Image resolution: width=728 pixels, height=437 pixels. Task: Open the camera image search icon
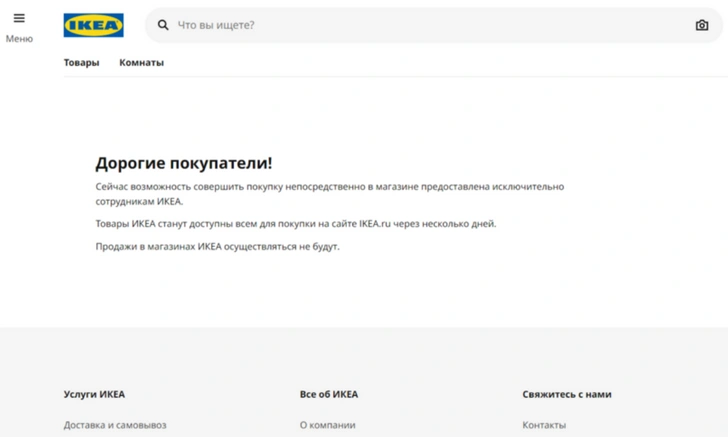point(702,25)
